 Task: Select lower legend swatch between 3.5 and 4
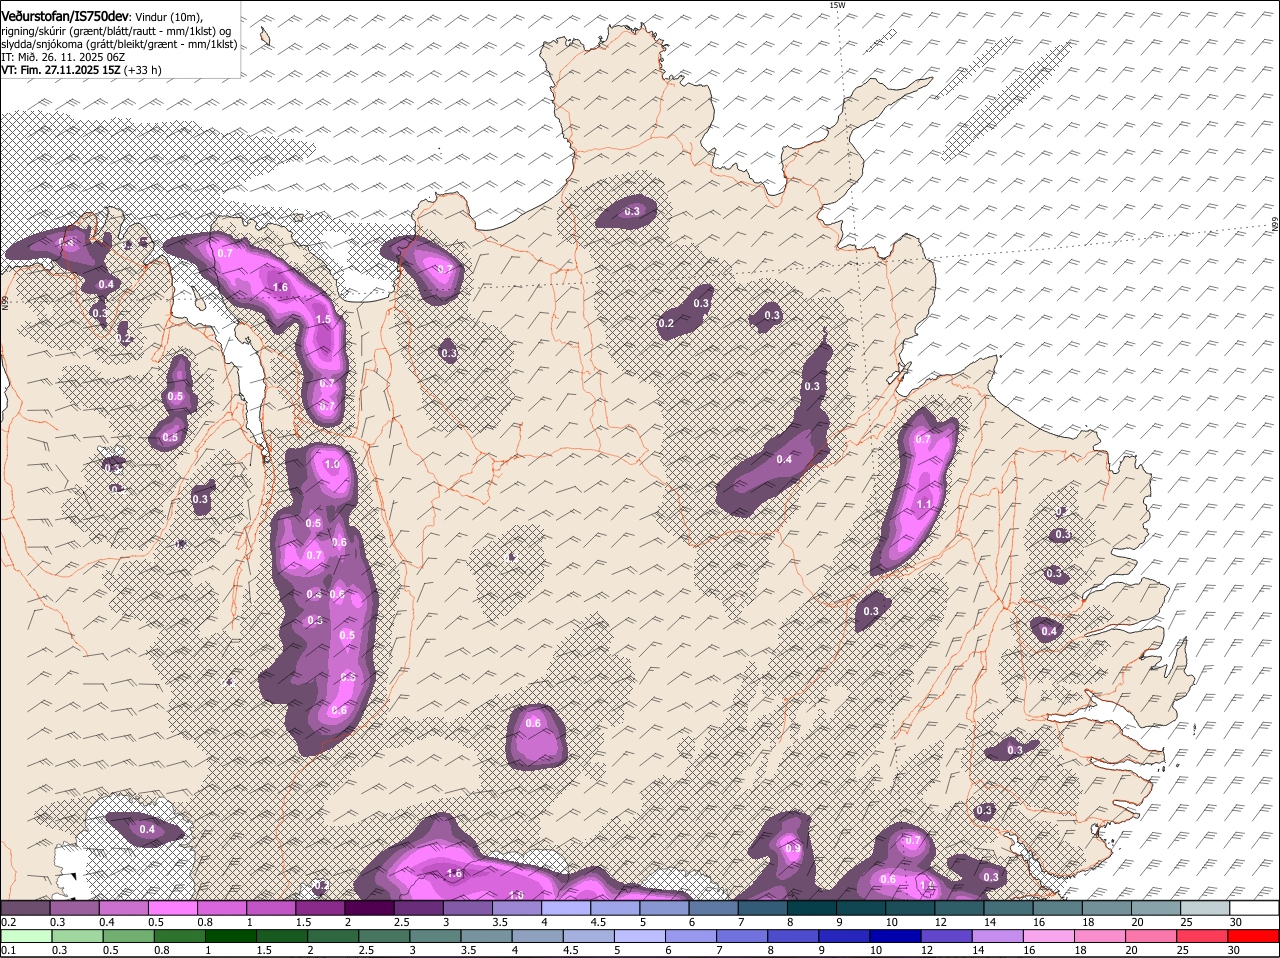(x=487, y=936)
